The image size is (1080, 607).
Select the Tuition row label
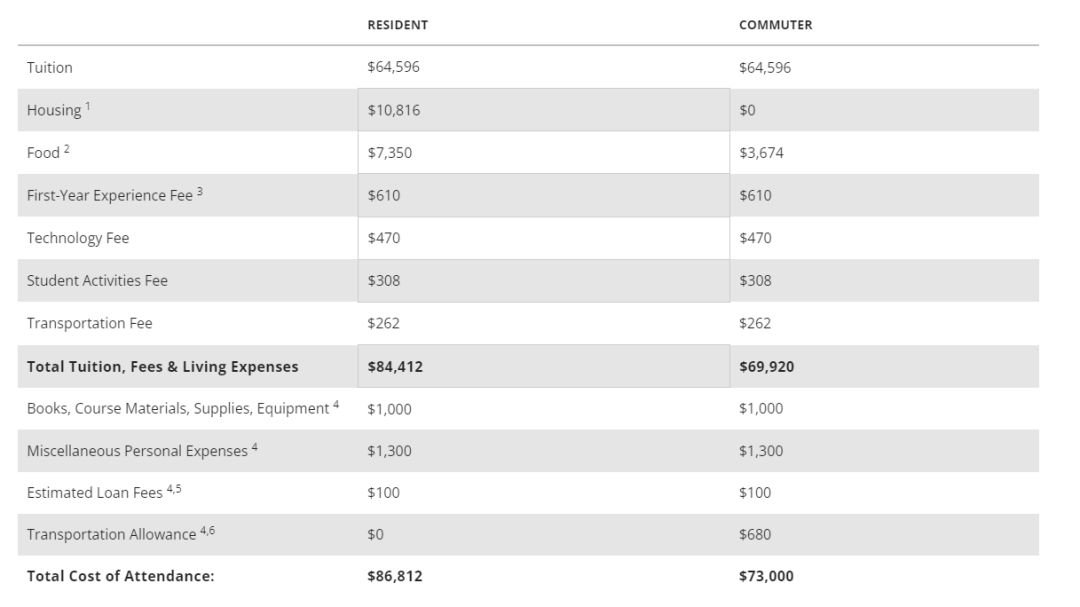(x=50, y=68)
